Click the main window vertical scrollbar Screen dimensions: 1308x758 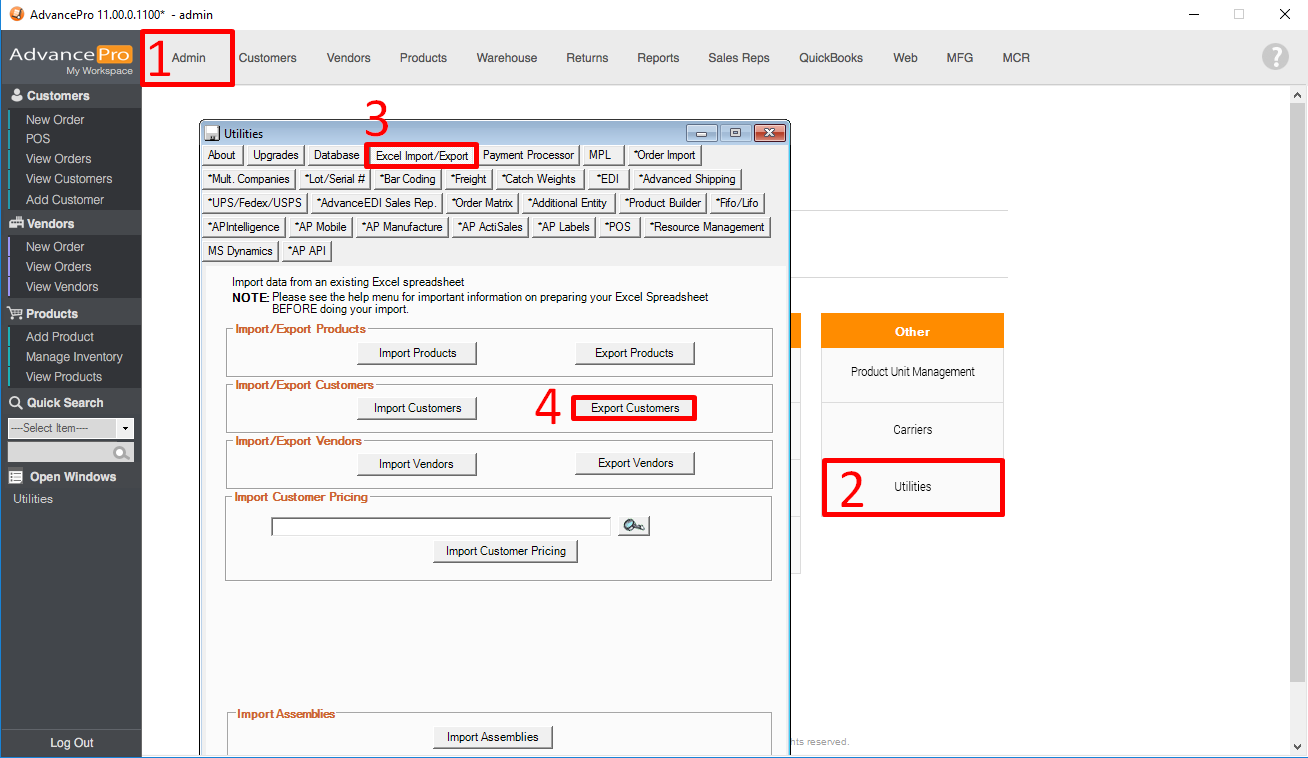(1298, 400)
